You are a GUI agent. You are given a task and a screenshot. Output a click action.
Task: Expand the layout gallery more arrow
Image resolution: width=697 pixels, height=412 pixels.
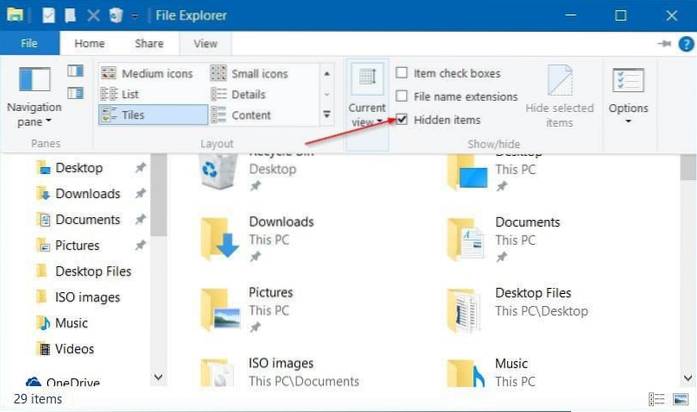pos(326,114)
